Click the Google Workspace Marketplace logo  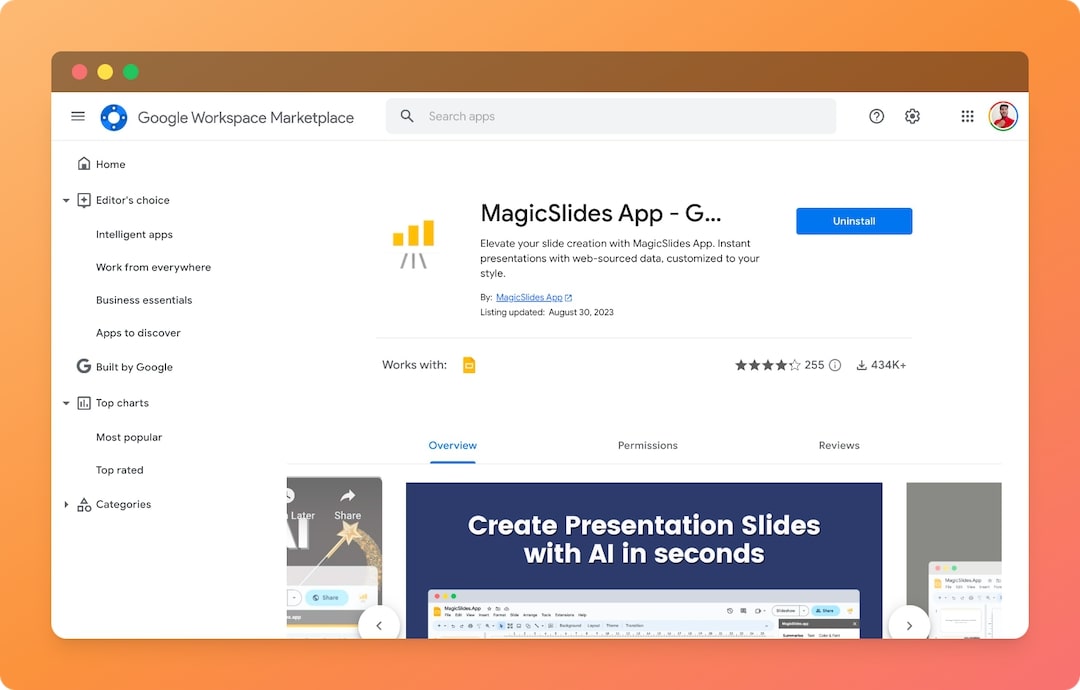pyautogui.click(x=114, y=117)
